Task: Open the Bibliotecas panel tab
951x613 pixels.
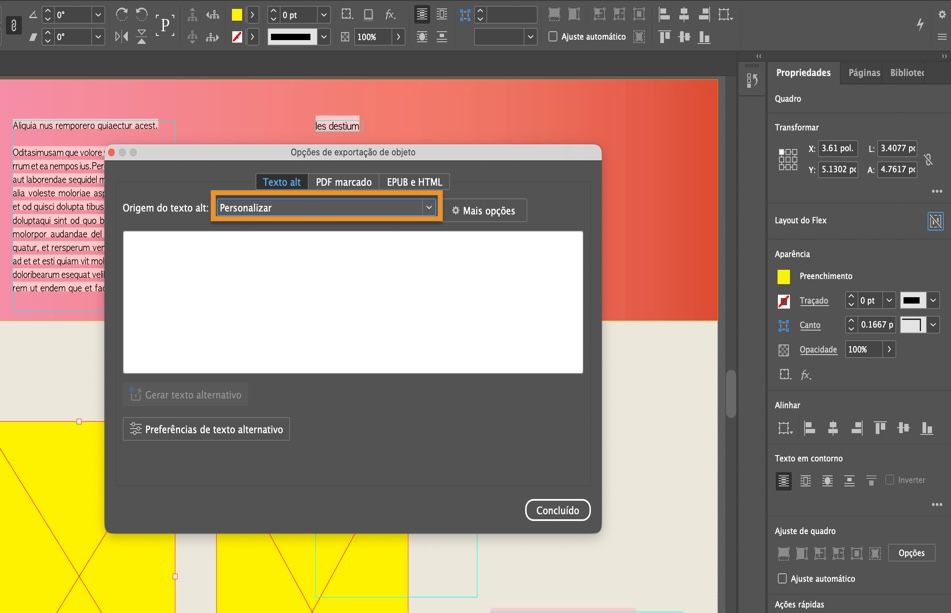Action: (907, 72)
